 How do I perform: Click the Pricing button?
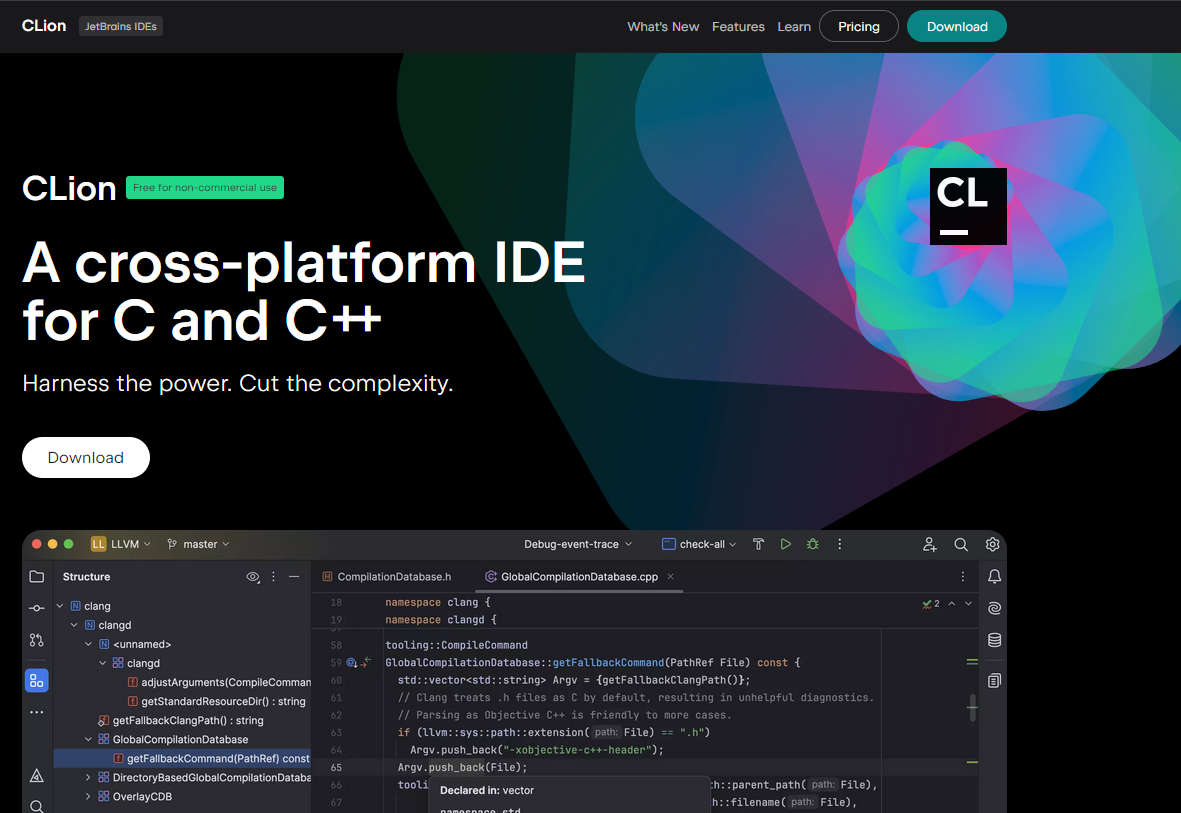[859, 26]
